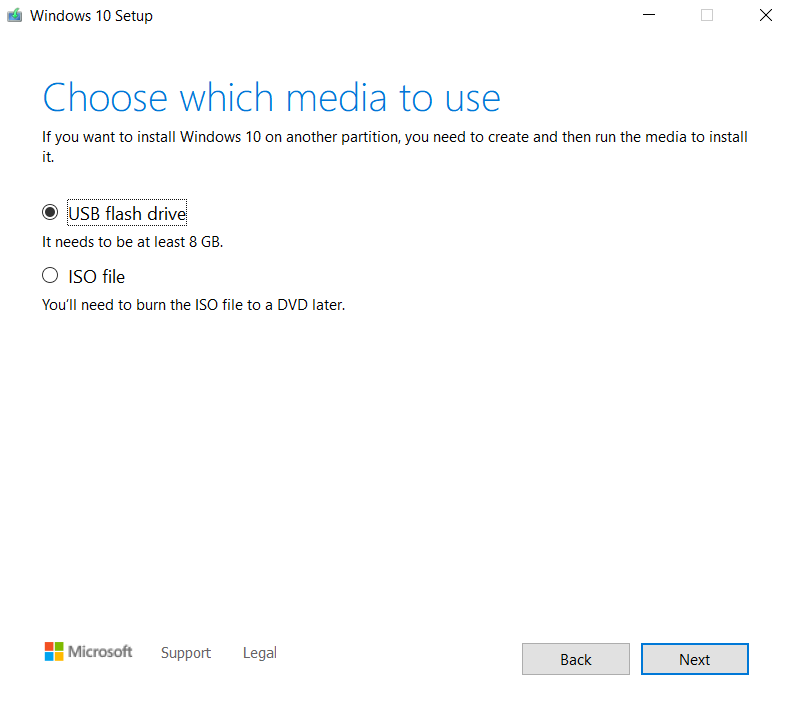Viewport: 794px width, 706px height.
Task: Open the Legal link
Action: point(260,653)
